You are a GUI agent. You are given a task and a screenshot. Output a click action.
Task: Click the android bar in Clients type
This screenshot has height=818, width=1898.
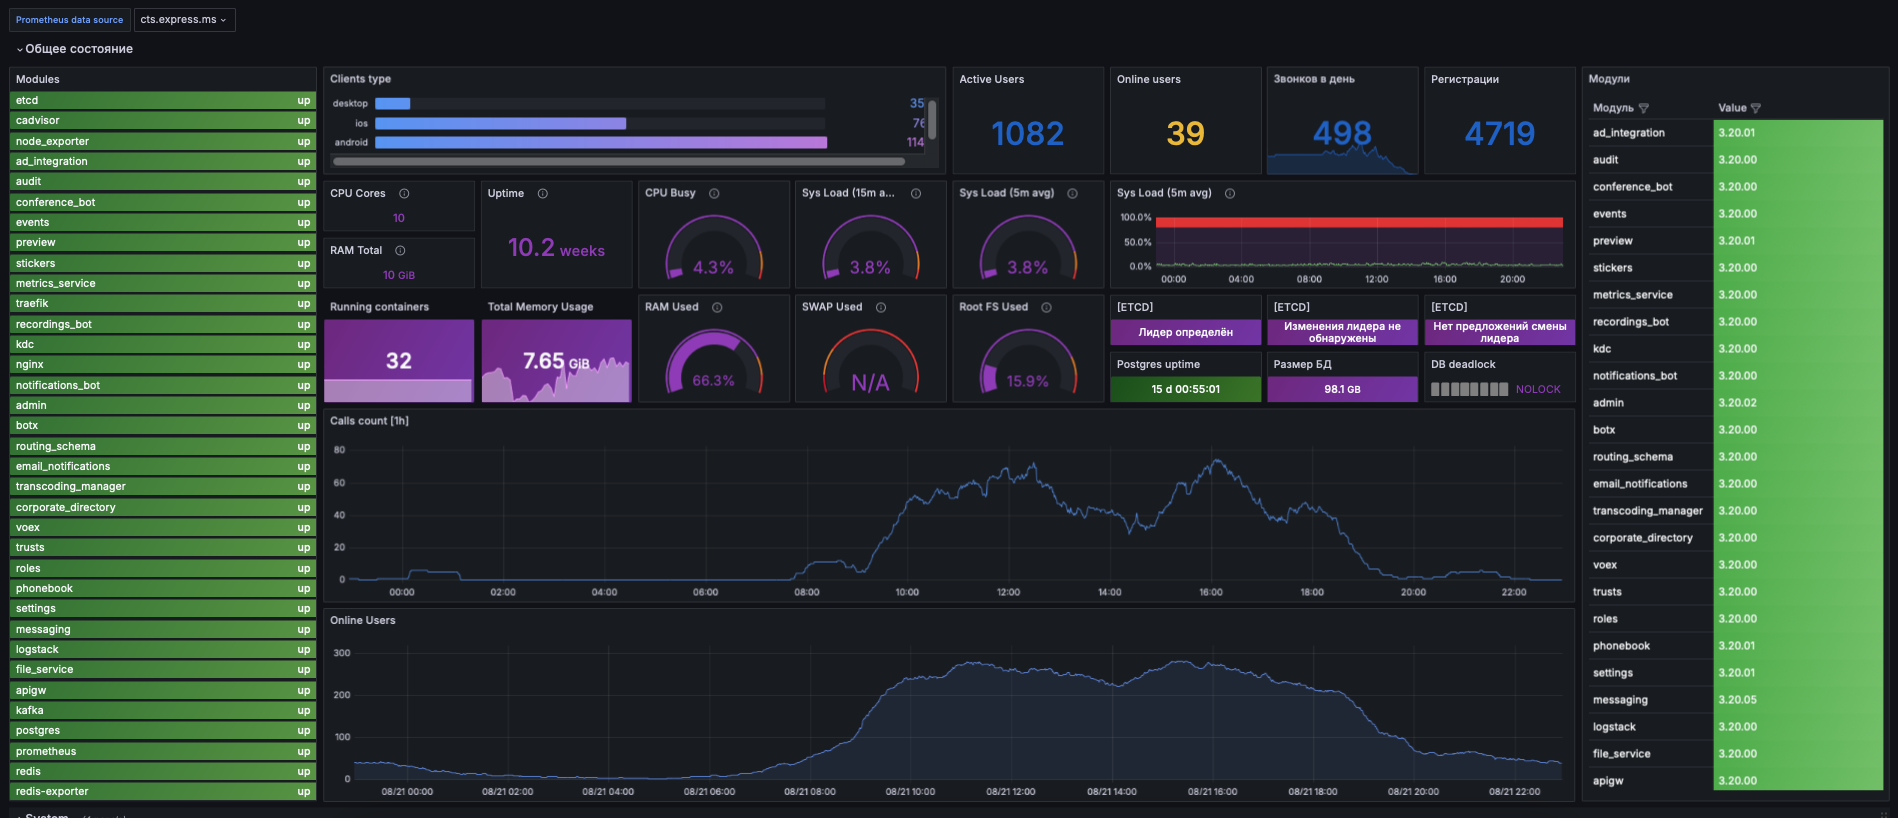(601, 142)
